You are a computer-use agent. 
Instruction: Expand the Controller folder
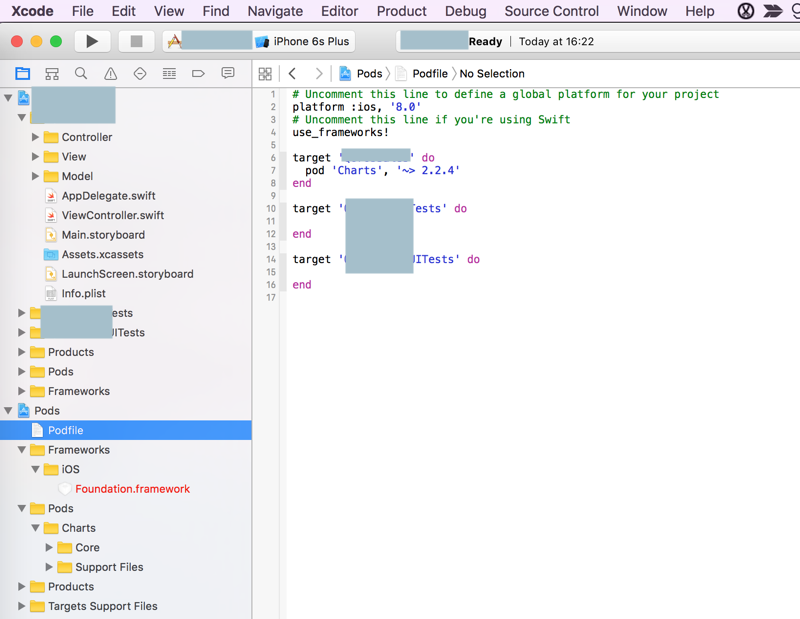[35, 137]
